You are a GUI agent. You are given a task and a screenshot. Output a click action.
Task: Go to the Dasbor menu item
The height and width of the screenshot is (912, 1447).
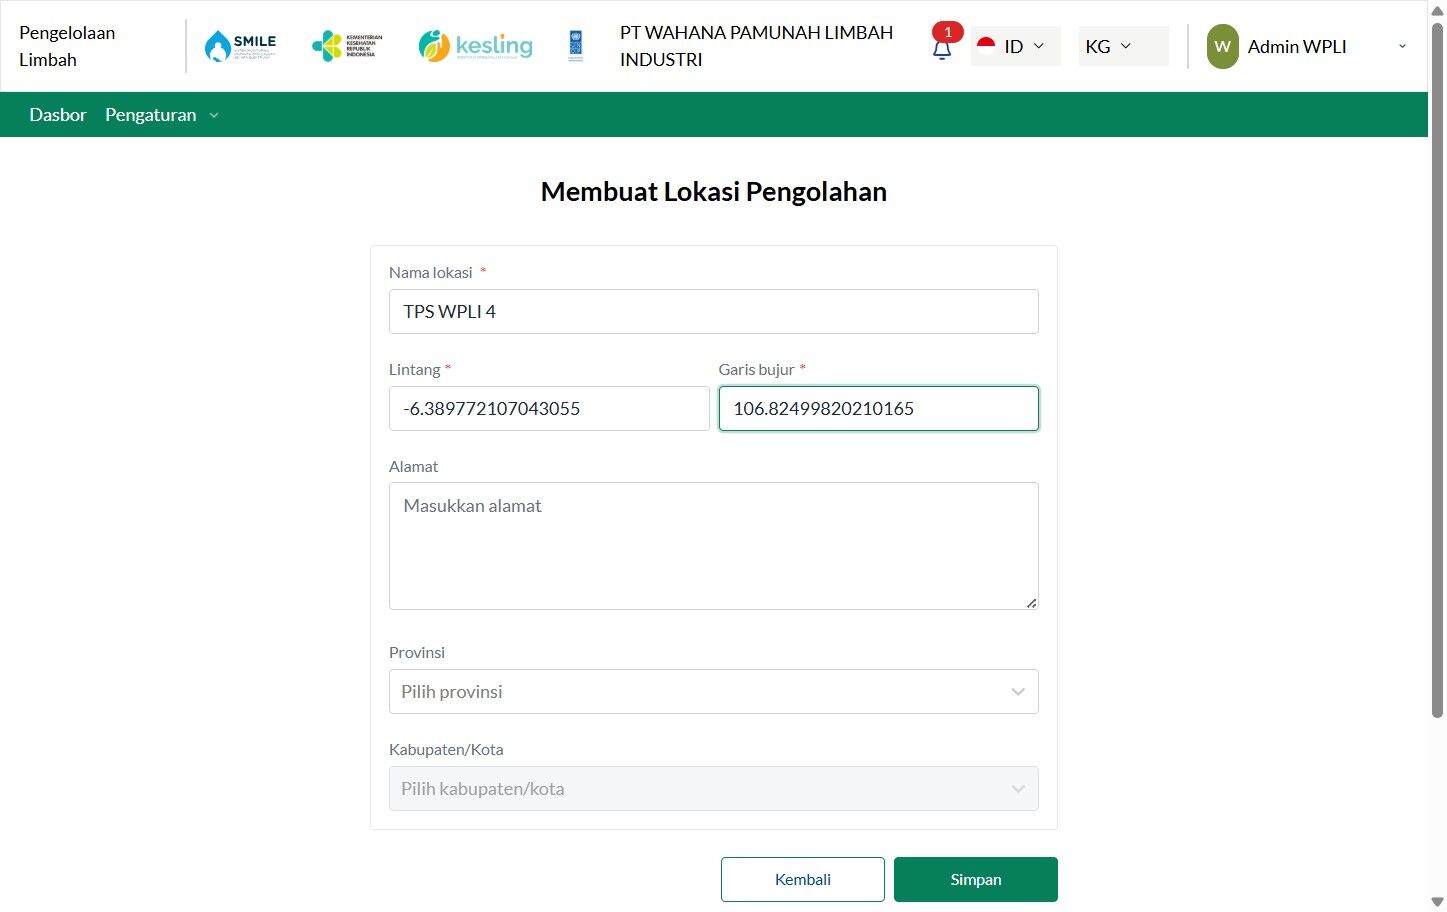(x=58, y=115)
